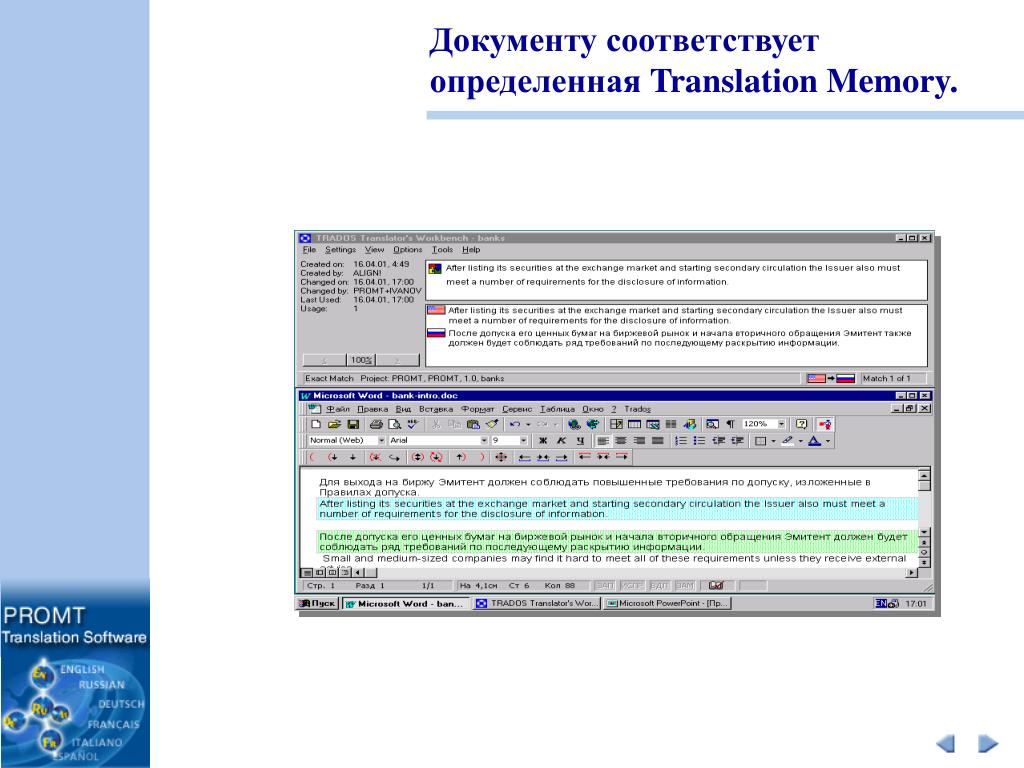
Task: Click the Decrease Indent icon
Action: (x=719, y=441)
